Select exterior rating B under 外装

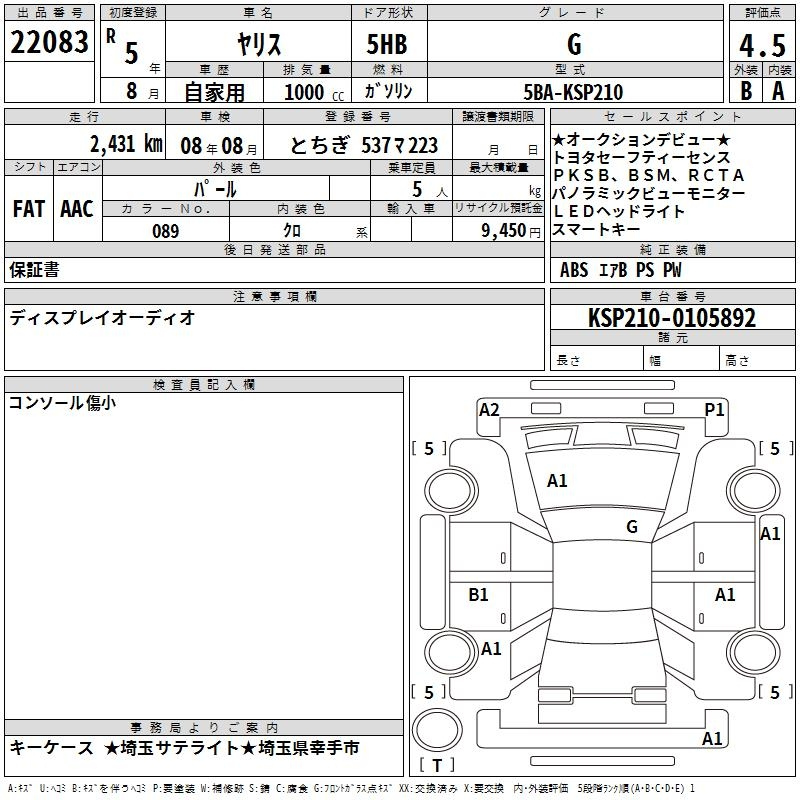coord(746,91)
